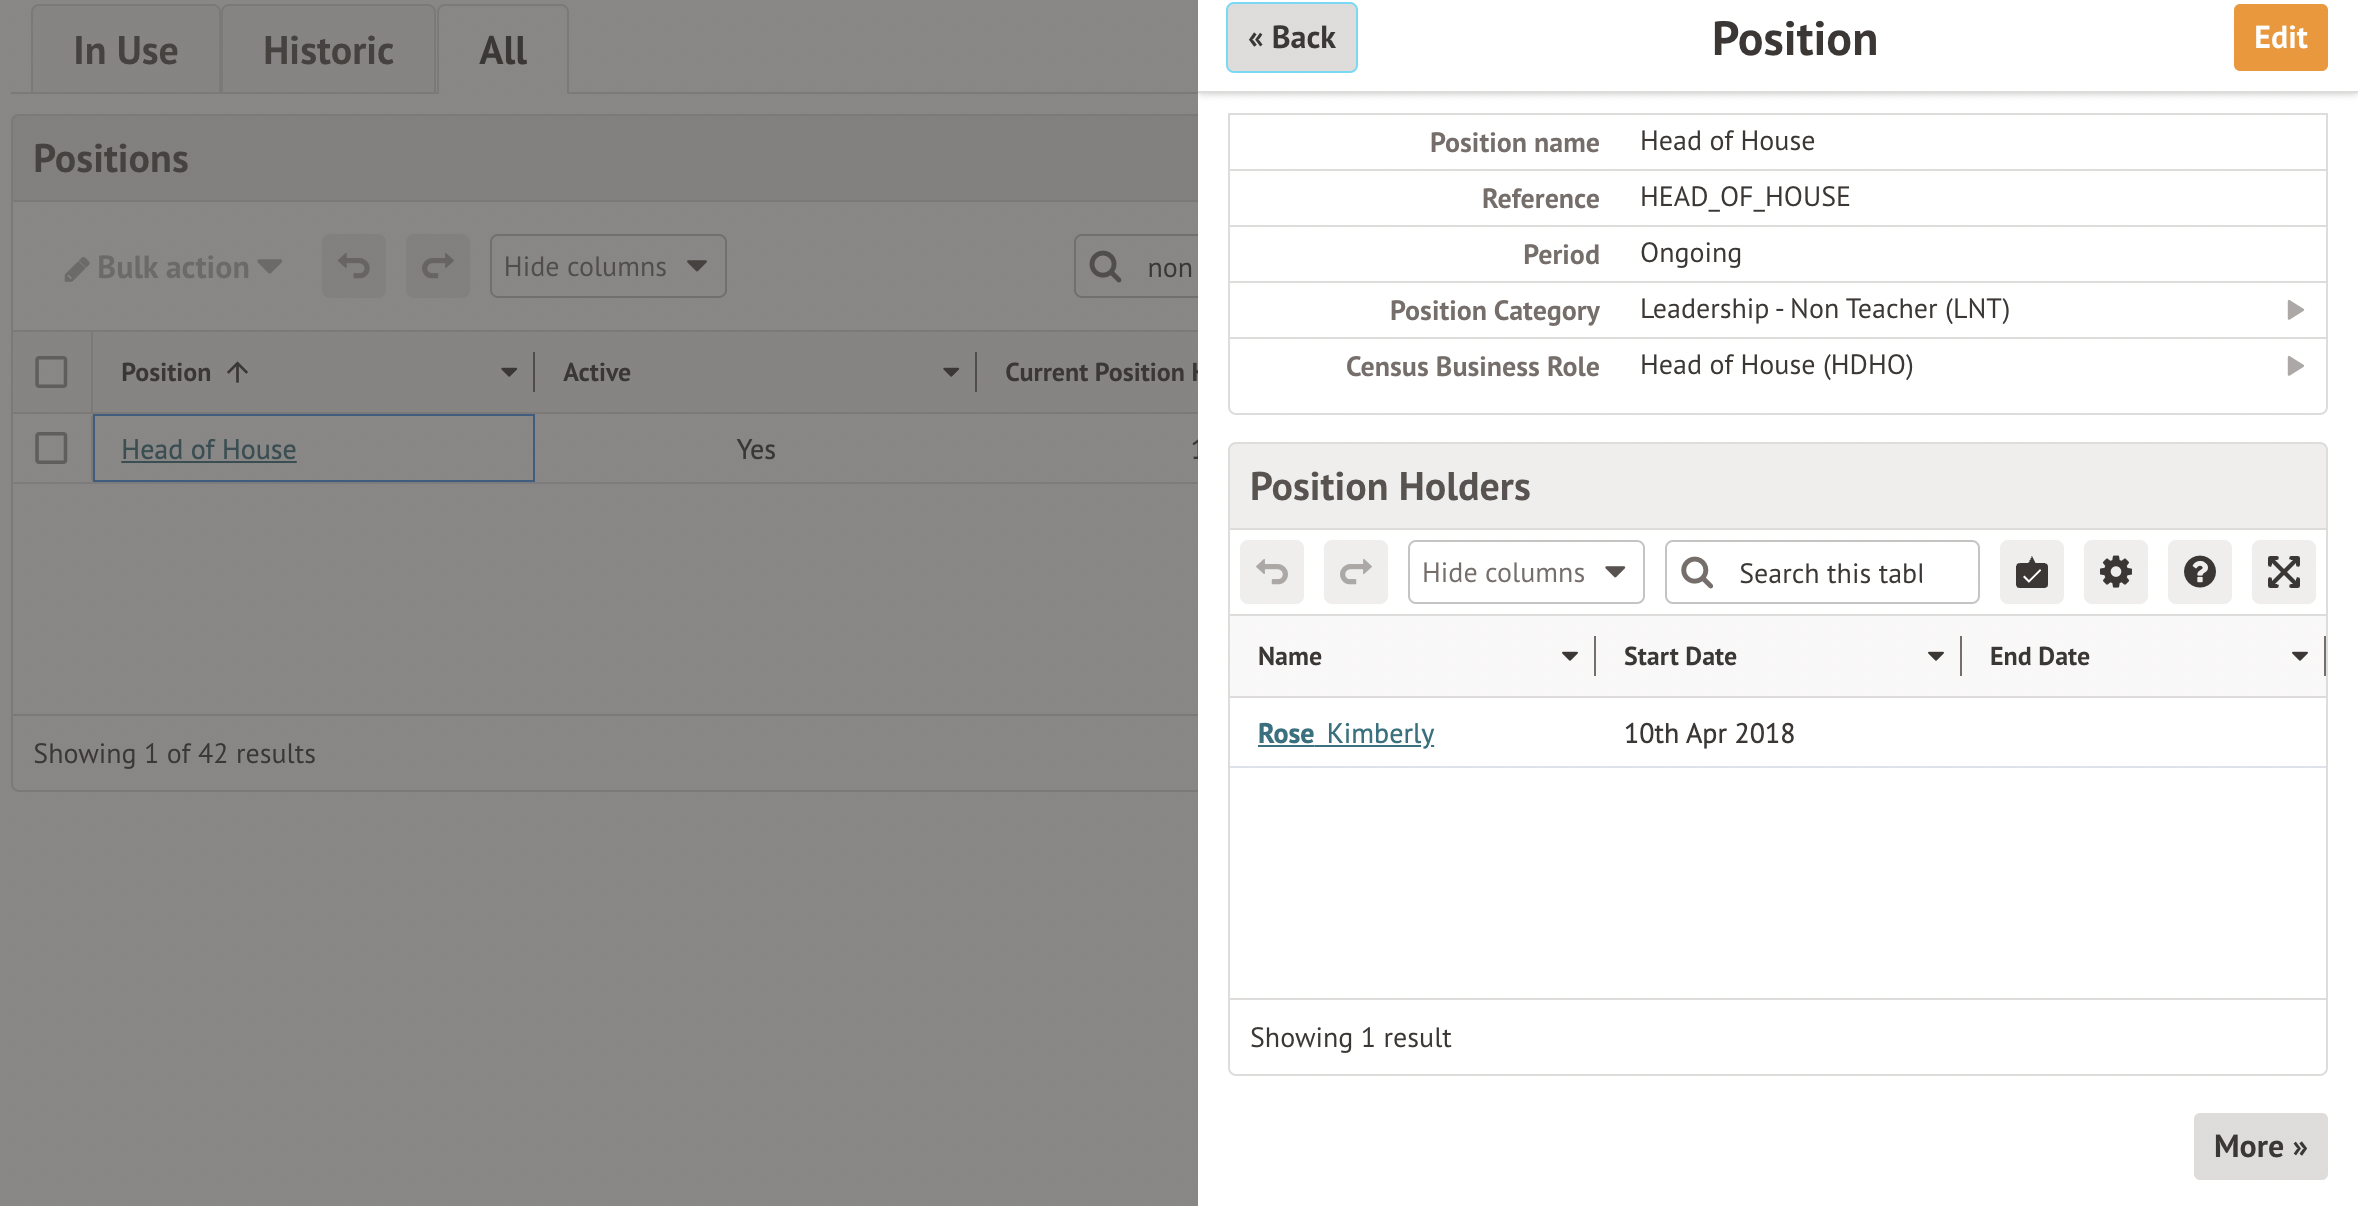Image resolution: width=2358 pixels, height=1206 pixels.
Task: Switch to the In Use tab
Action: [125, 50]
